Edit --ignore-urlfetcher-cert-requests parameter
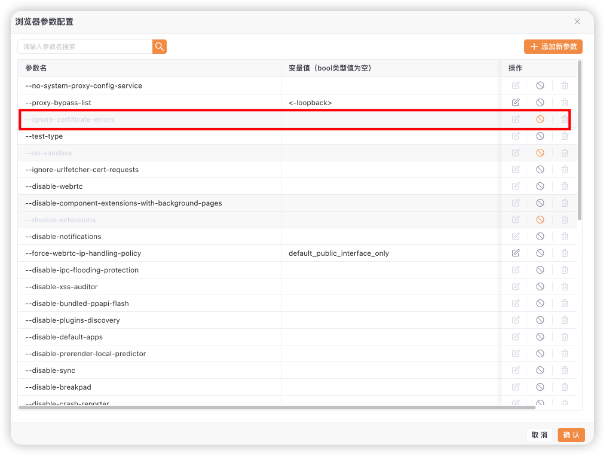This screenshot has height=455, width=604. point(515,170)
